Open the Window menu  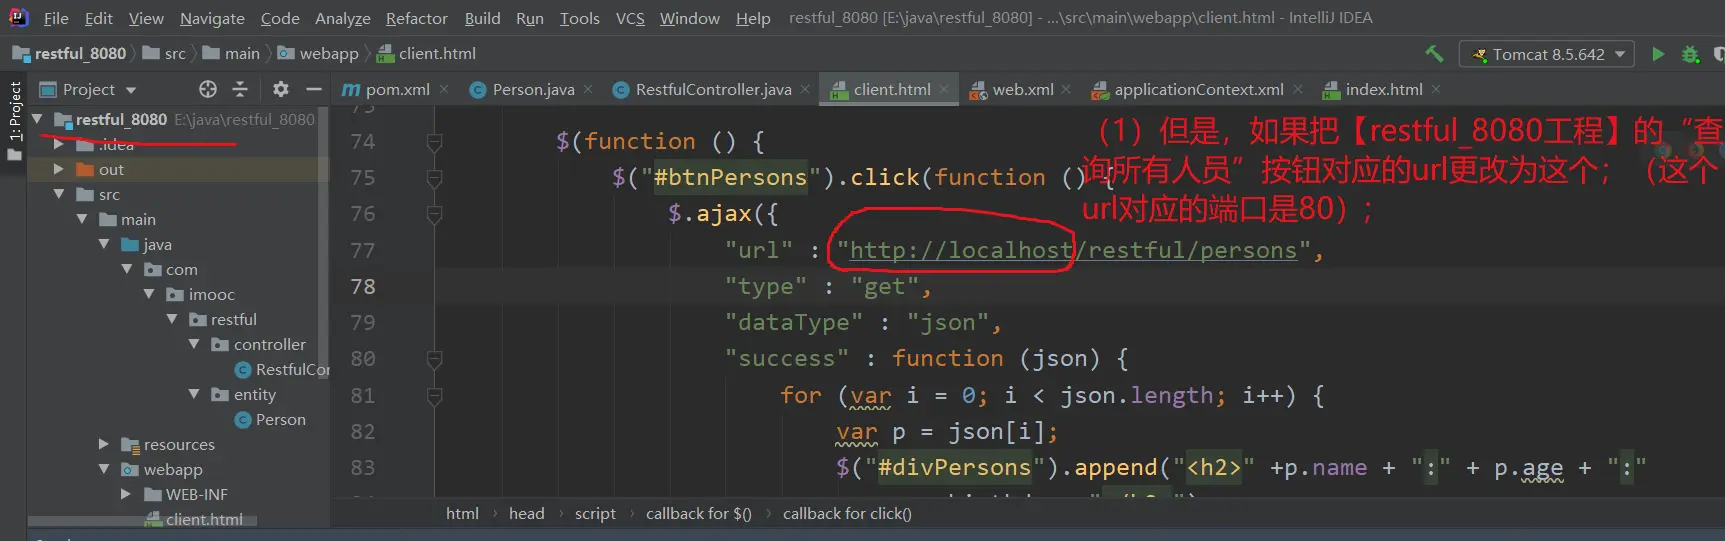(690, 18)
